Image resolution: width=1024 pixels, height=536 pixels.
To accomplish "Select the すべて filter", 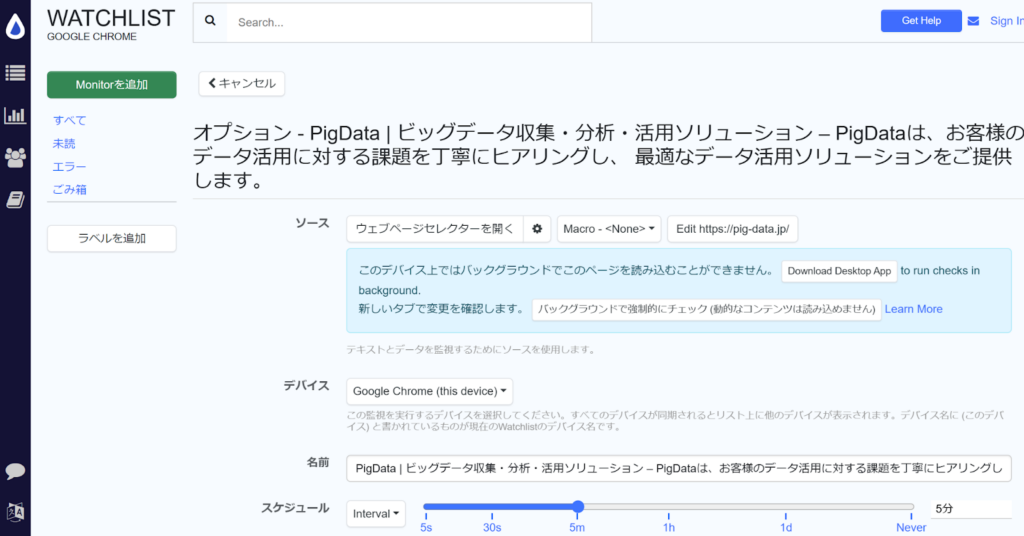I will tap(69, 120).
